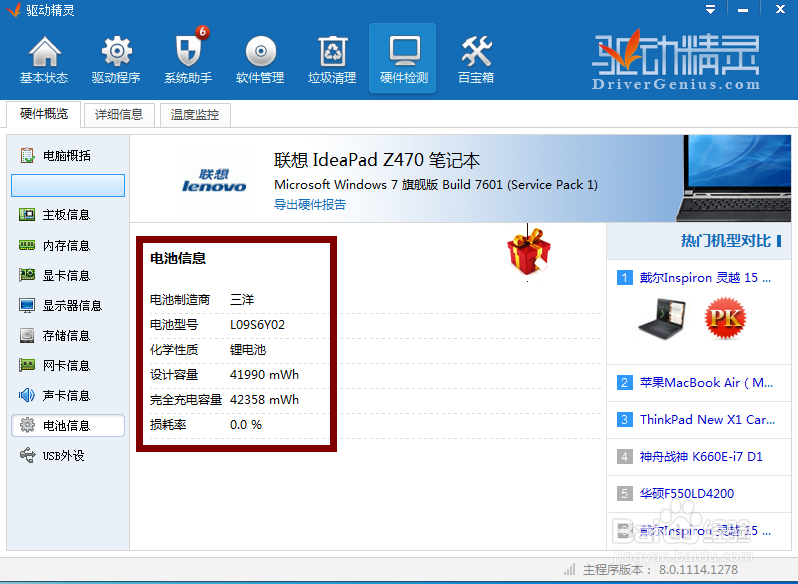Select USB外设 in sidebar
Image resolution: width=798 pixels, height=584 pixels.
point(67,455)
